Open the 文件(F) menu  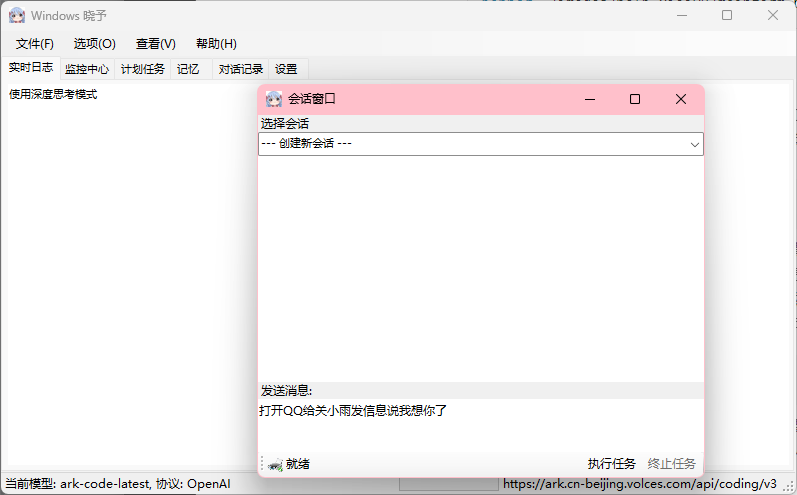(35, 44)
